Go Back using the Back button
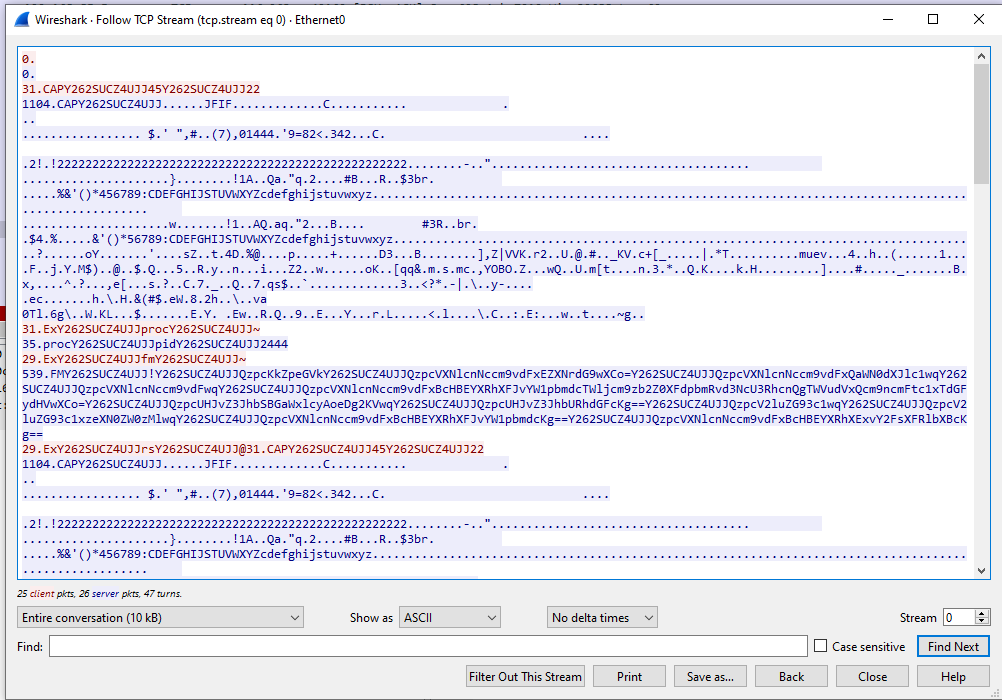The height and width of the screenshot is (700, 1002). tap(791, 677)
